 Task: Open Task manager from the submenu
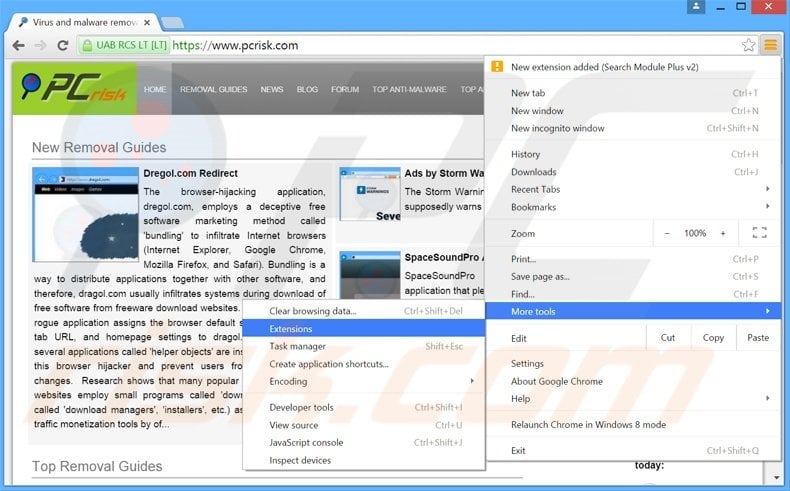364,346
